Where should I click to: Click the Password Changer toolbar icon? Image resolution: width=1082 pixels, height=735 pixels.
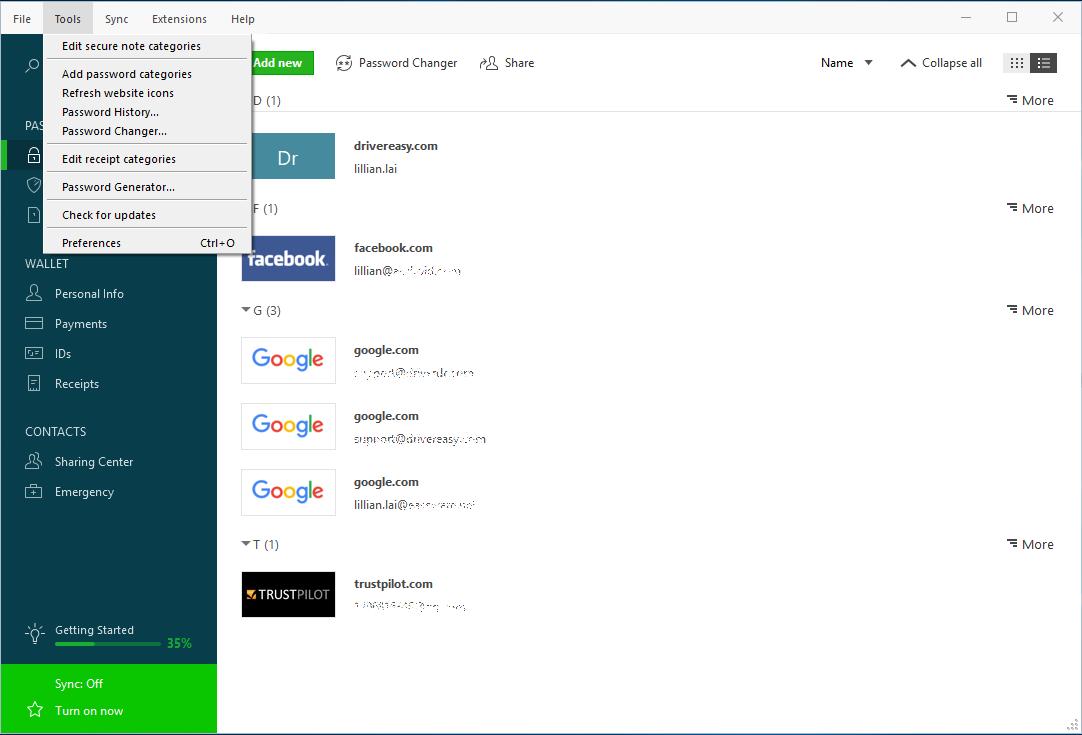point(344,63)
